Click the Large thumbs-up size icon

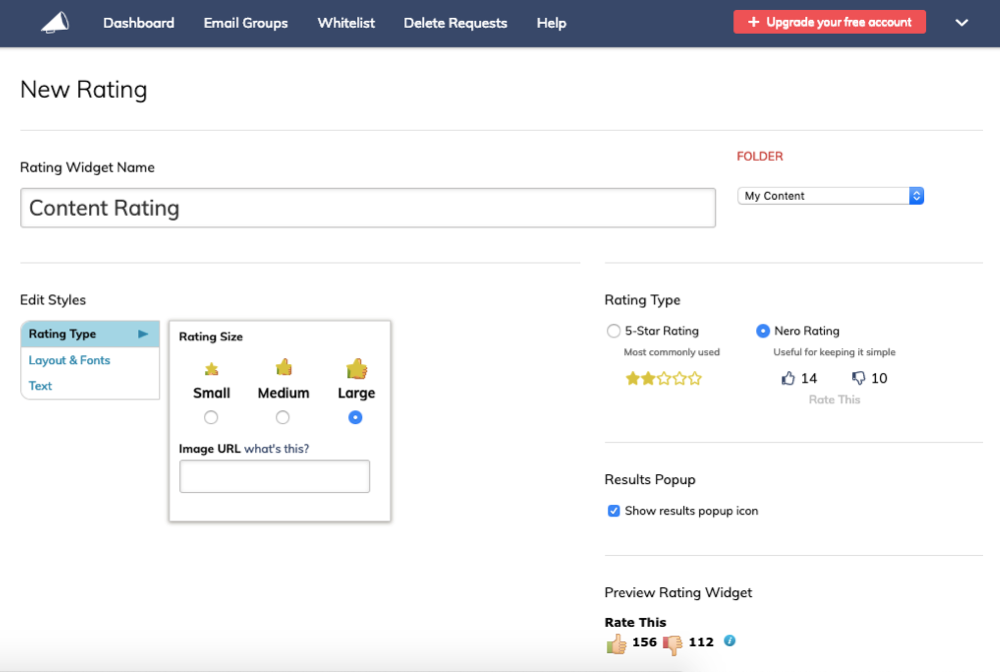356,367
